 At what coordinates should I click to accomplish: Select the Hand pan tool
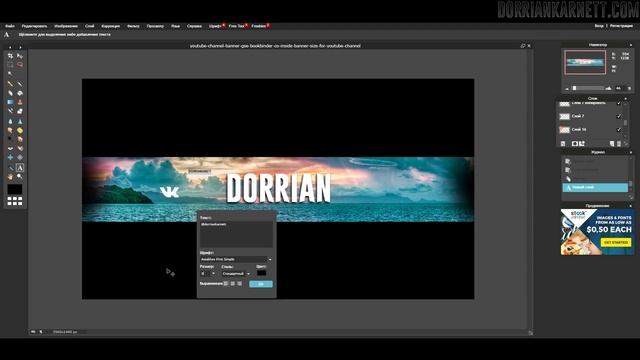(x=10, y=177)
